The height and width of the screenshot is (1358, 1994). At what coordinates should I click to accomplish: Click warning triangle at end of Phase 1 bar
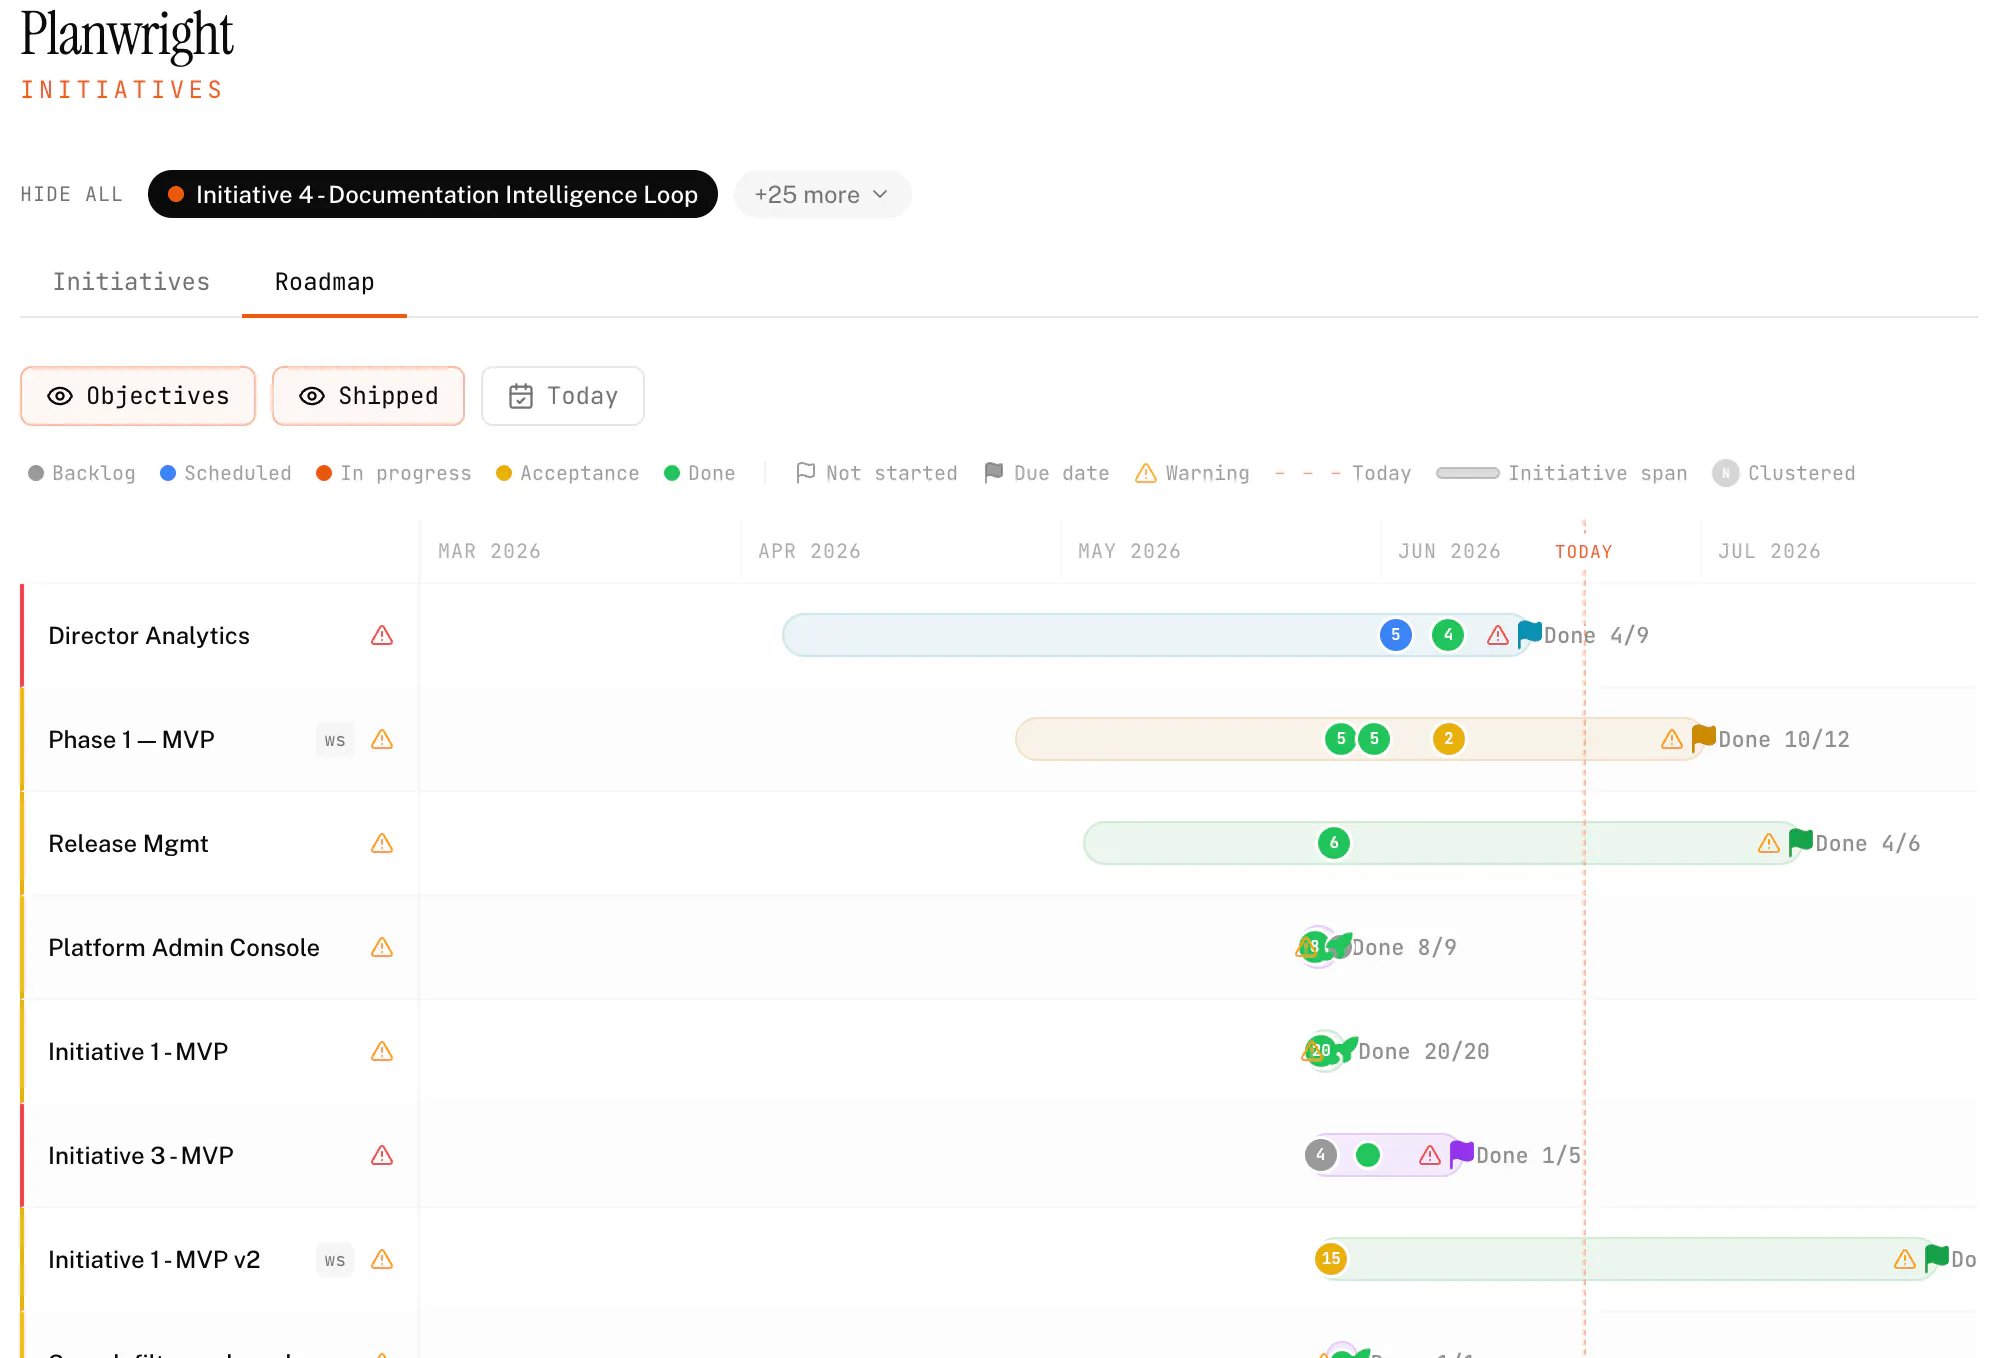(x=1672, y=740)
